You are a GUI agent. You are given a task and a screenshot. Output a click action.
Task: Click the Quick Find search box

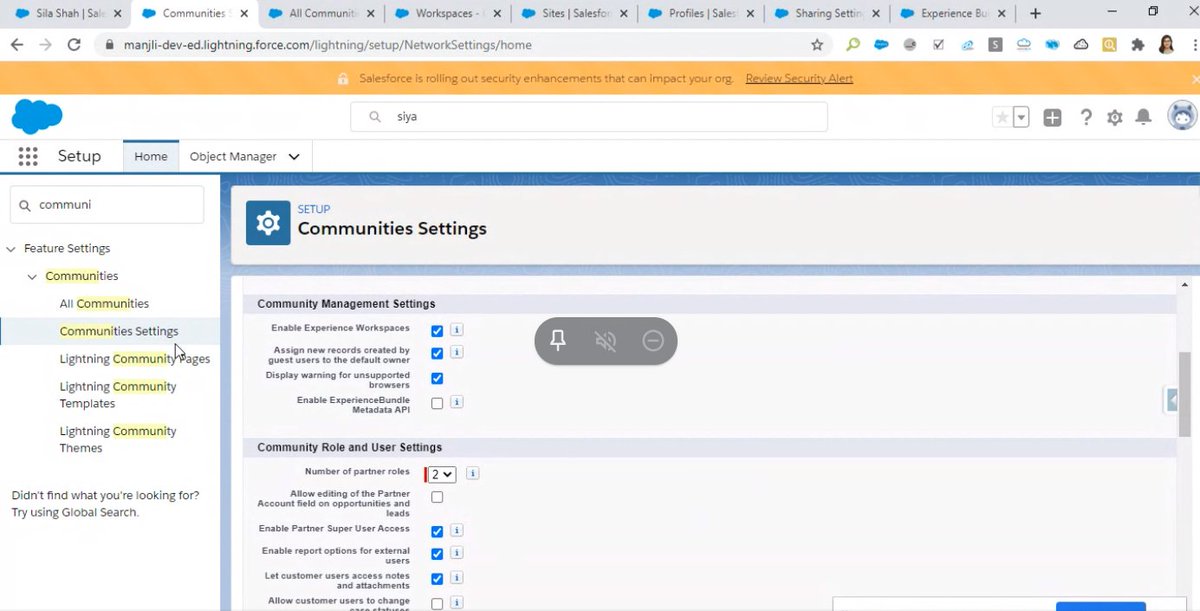106,204
